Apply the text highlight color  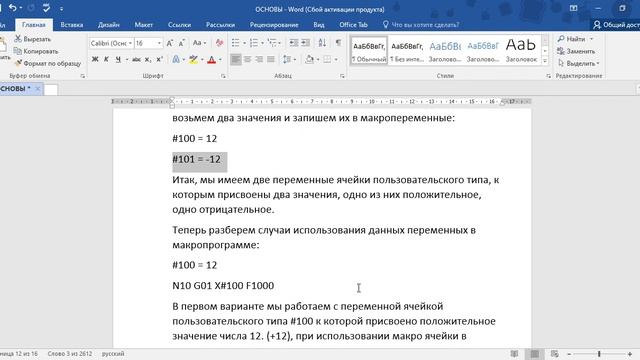click(193, 60)
